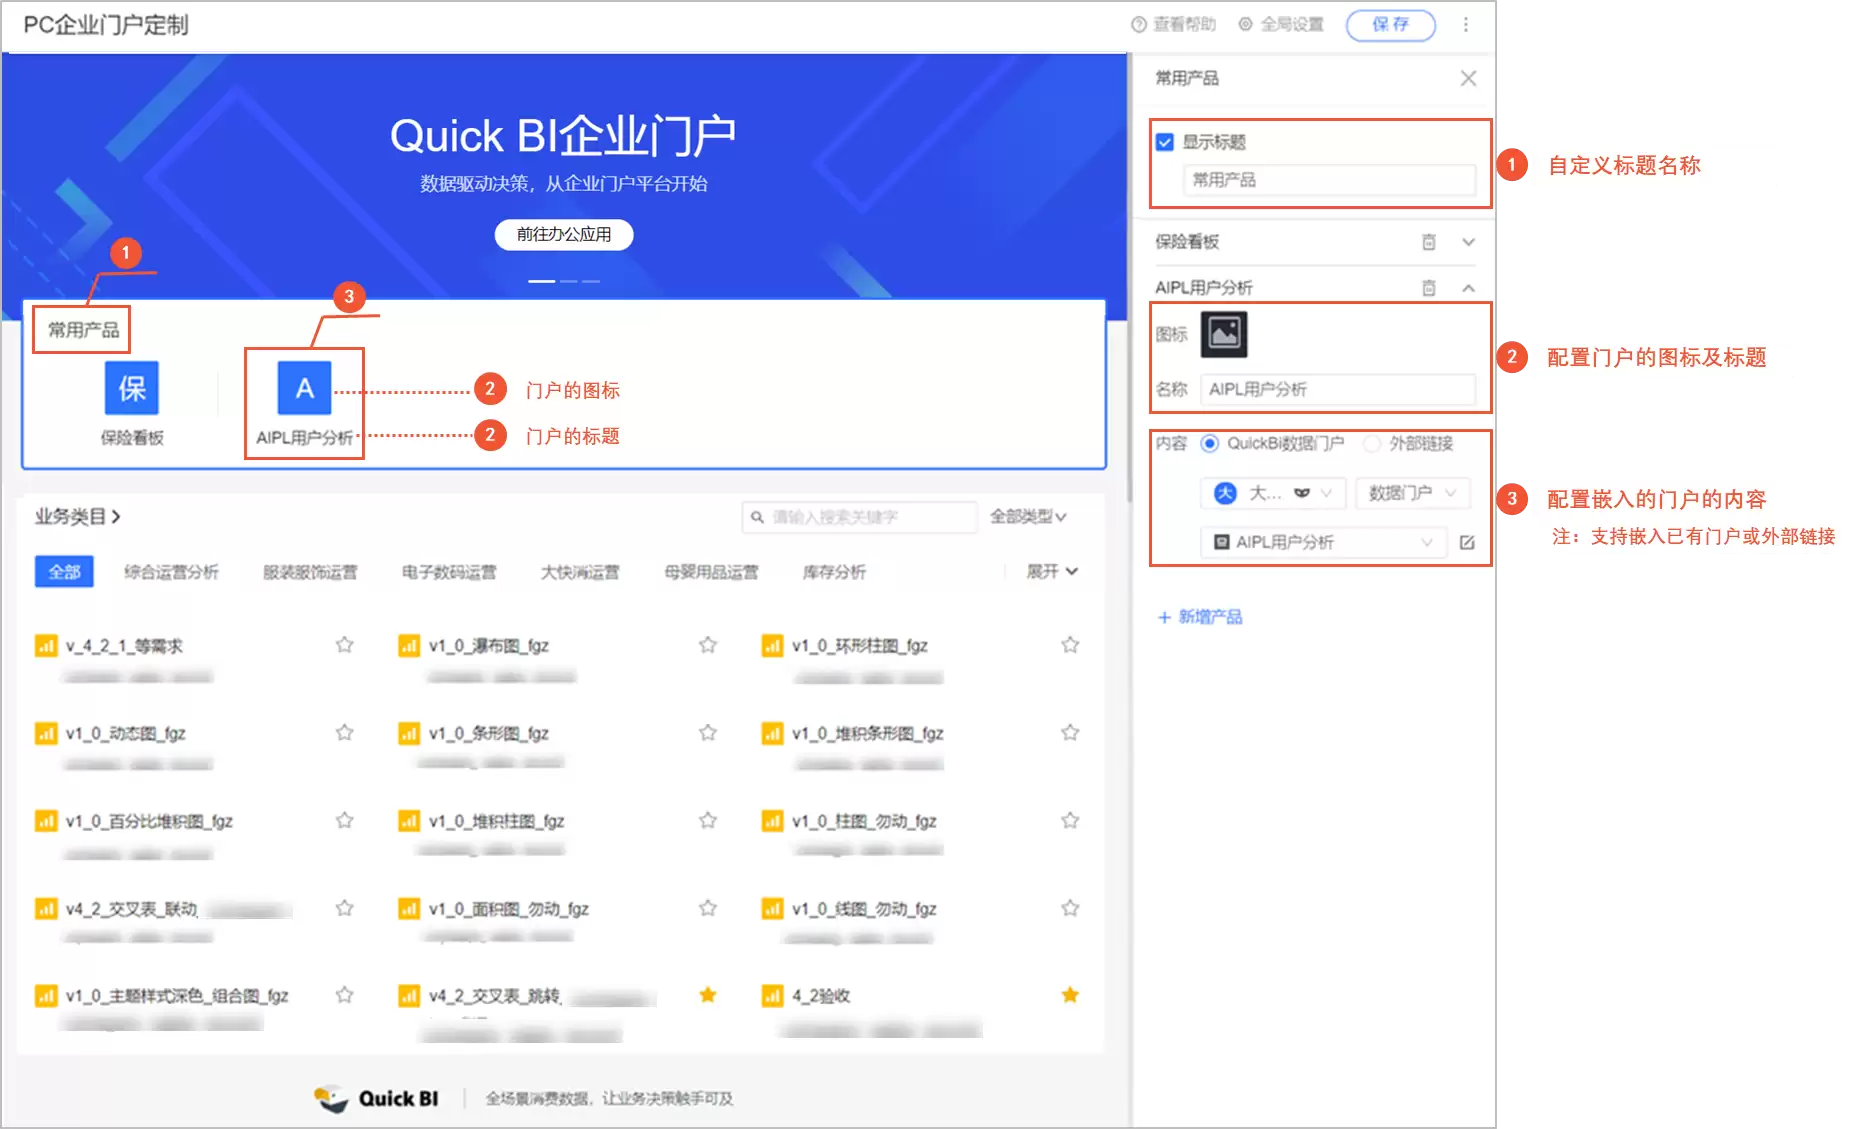Click the chart icon for v1_0_线图_勿动_fgz
Viewport: 1852px width, 1129px height.
pos(772,908)
